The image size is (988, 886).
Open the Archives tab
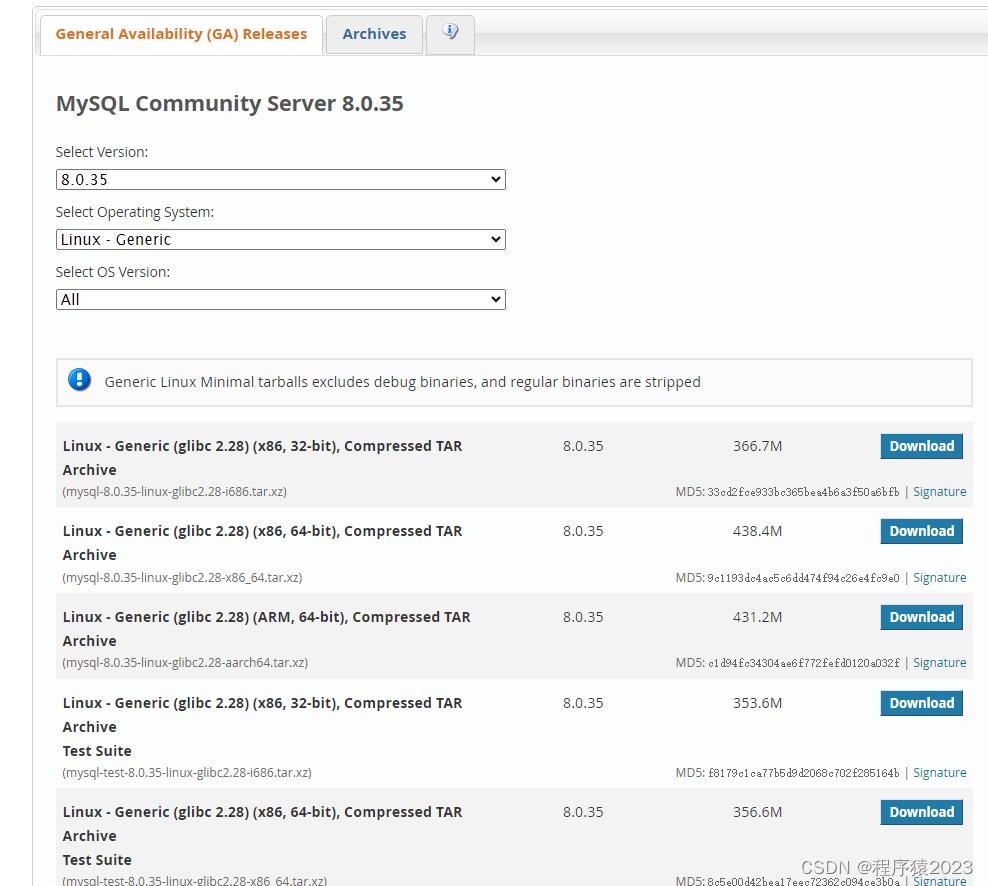(374, 34)
